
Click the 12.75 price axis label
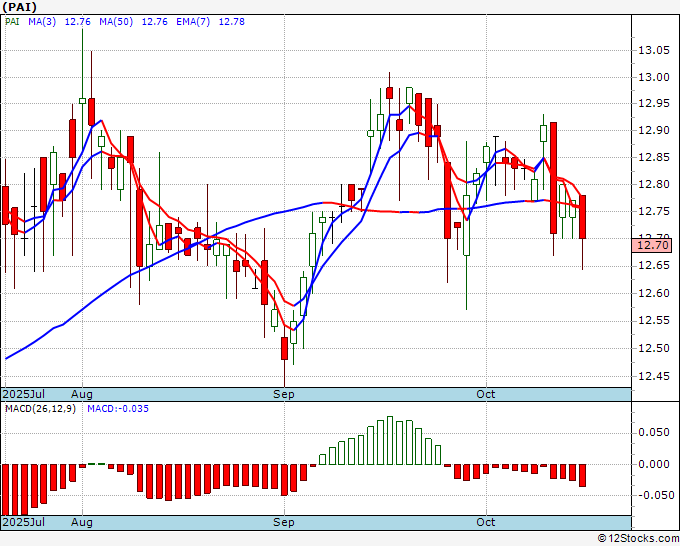[654, 211]
